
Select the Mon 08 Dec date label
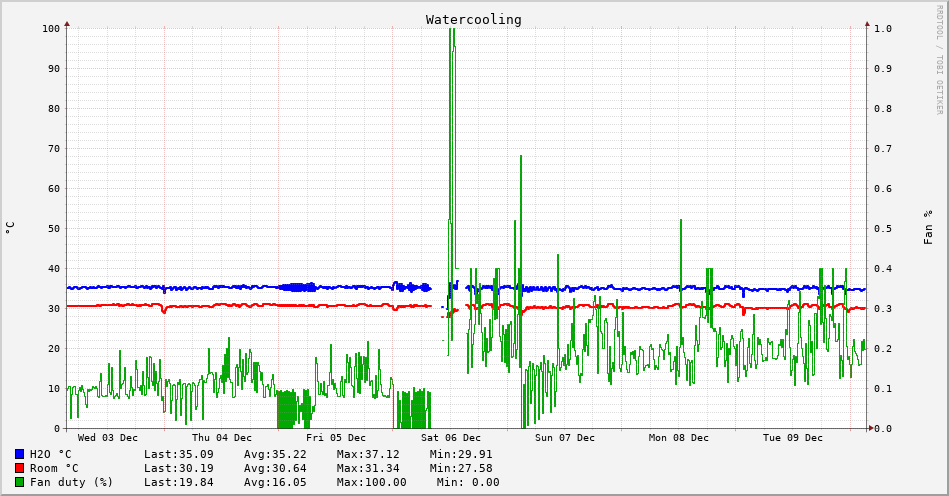tap(679, 438)
